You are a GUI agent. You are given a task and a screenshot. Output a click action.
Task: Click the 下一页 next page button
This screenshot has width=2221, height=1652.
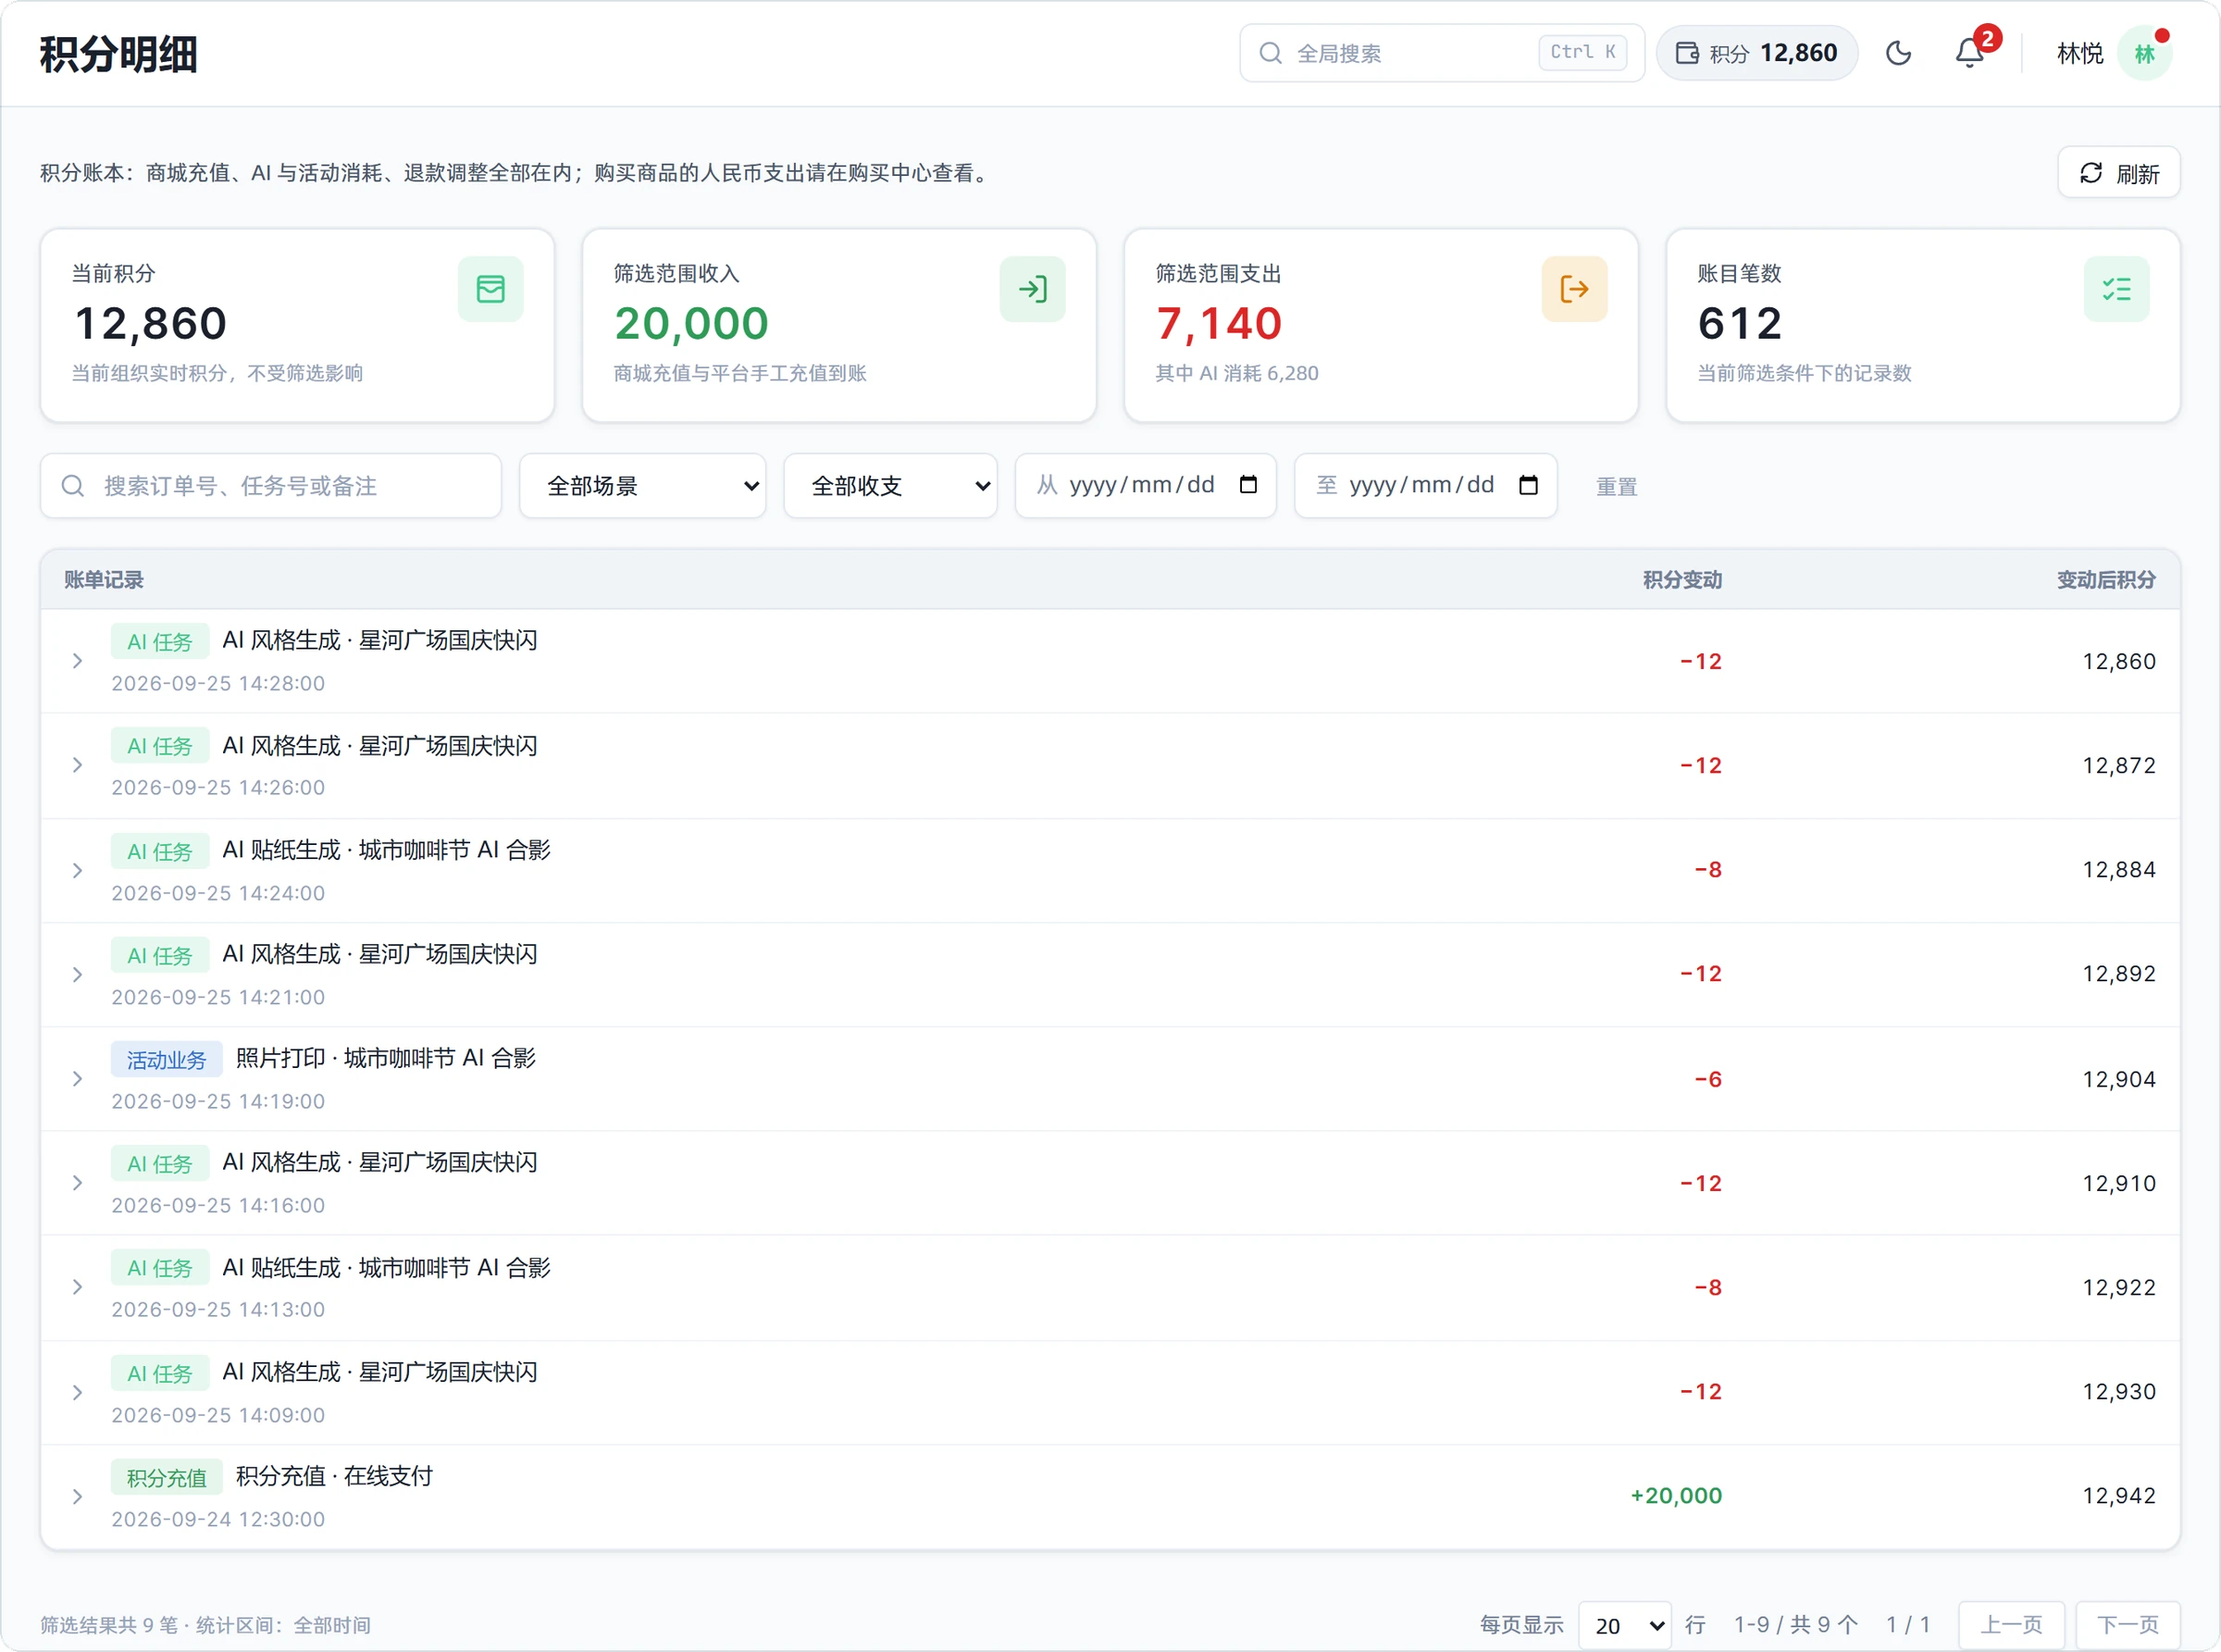(x=2128, y=1625)
